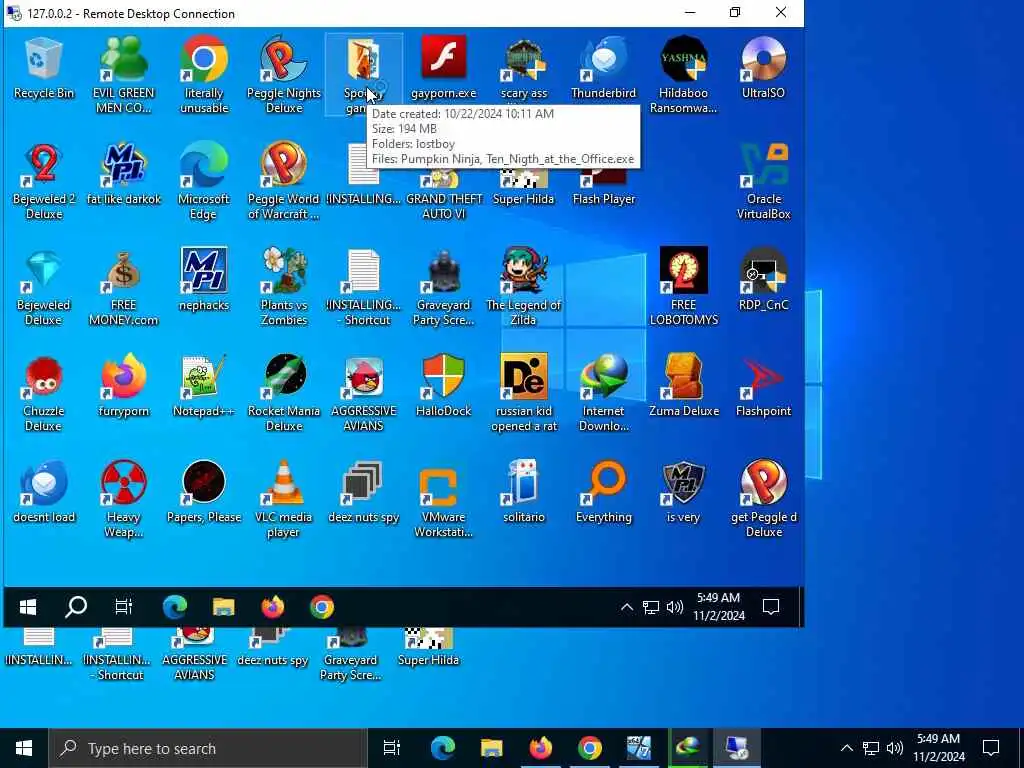Select the Peggle Nights Deluxe shortcut
Image resolution: width=1024 pixels, height=768 pixels.
[284, 75]
